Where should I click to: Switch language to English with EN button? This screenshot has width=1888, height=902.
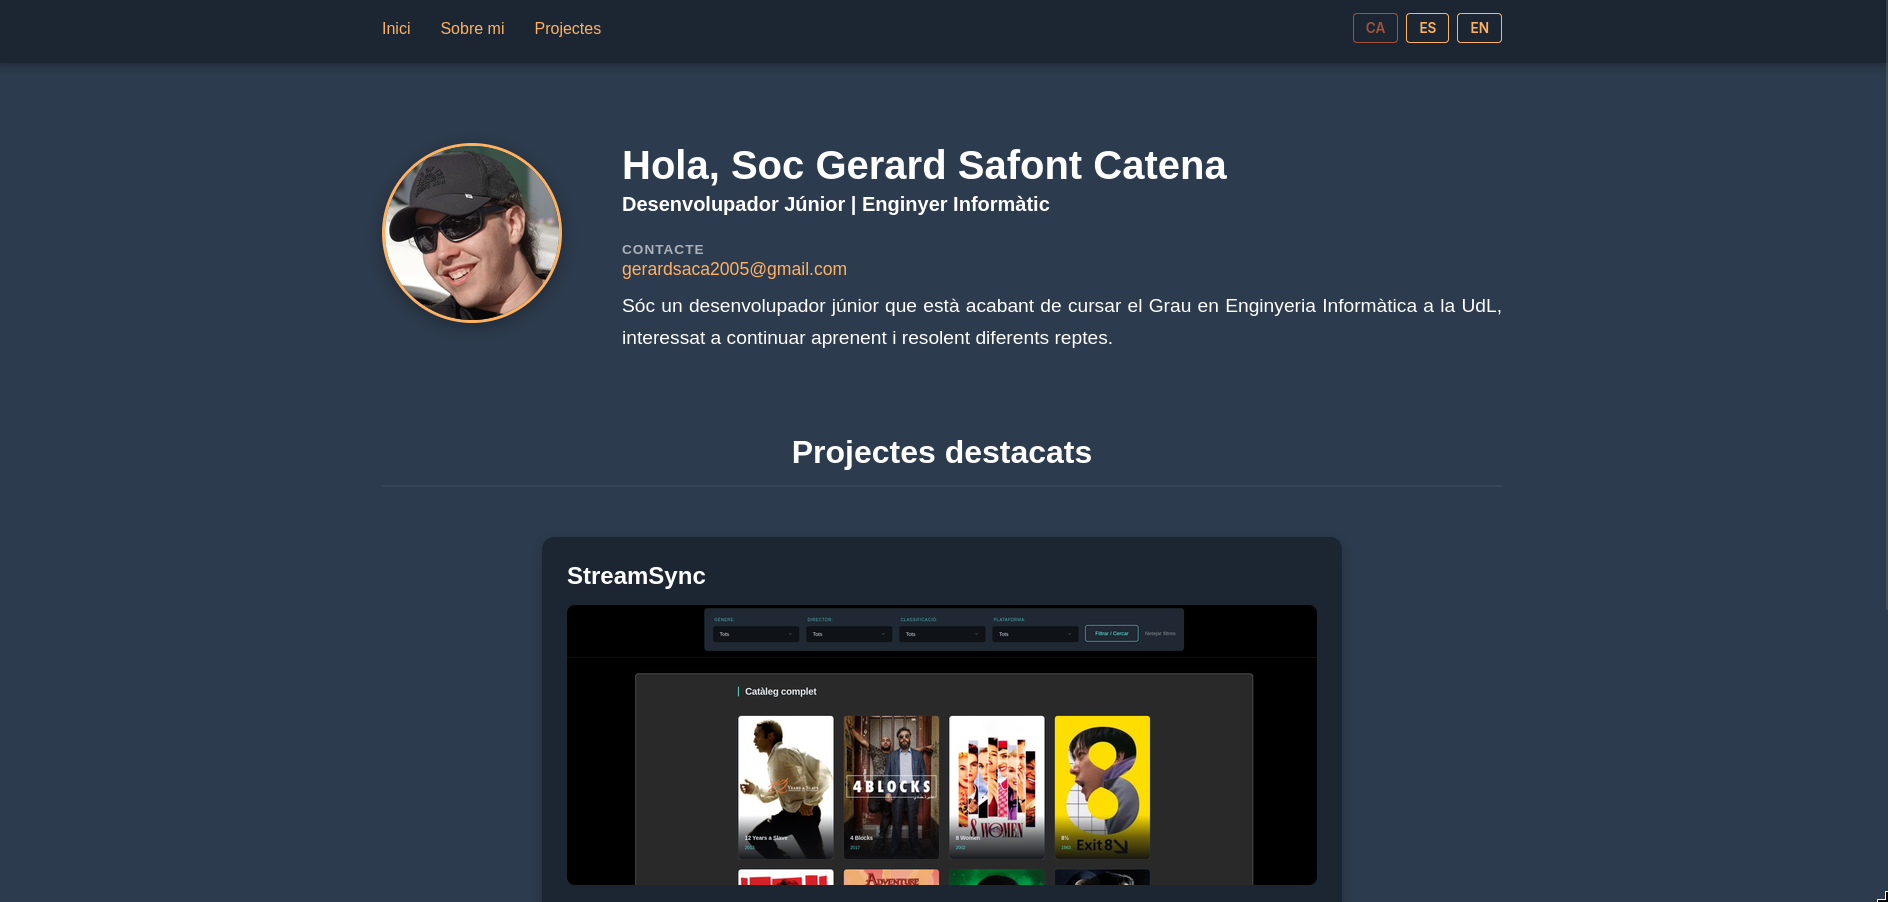tap(1479, 28)
